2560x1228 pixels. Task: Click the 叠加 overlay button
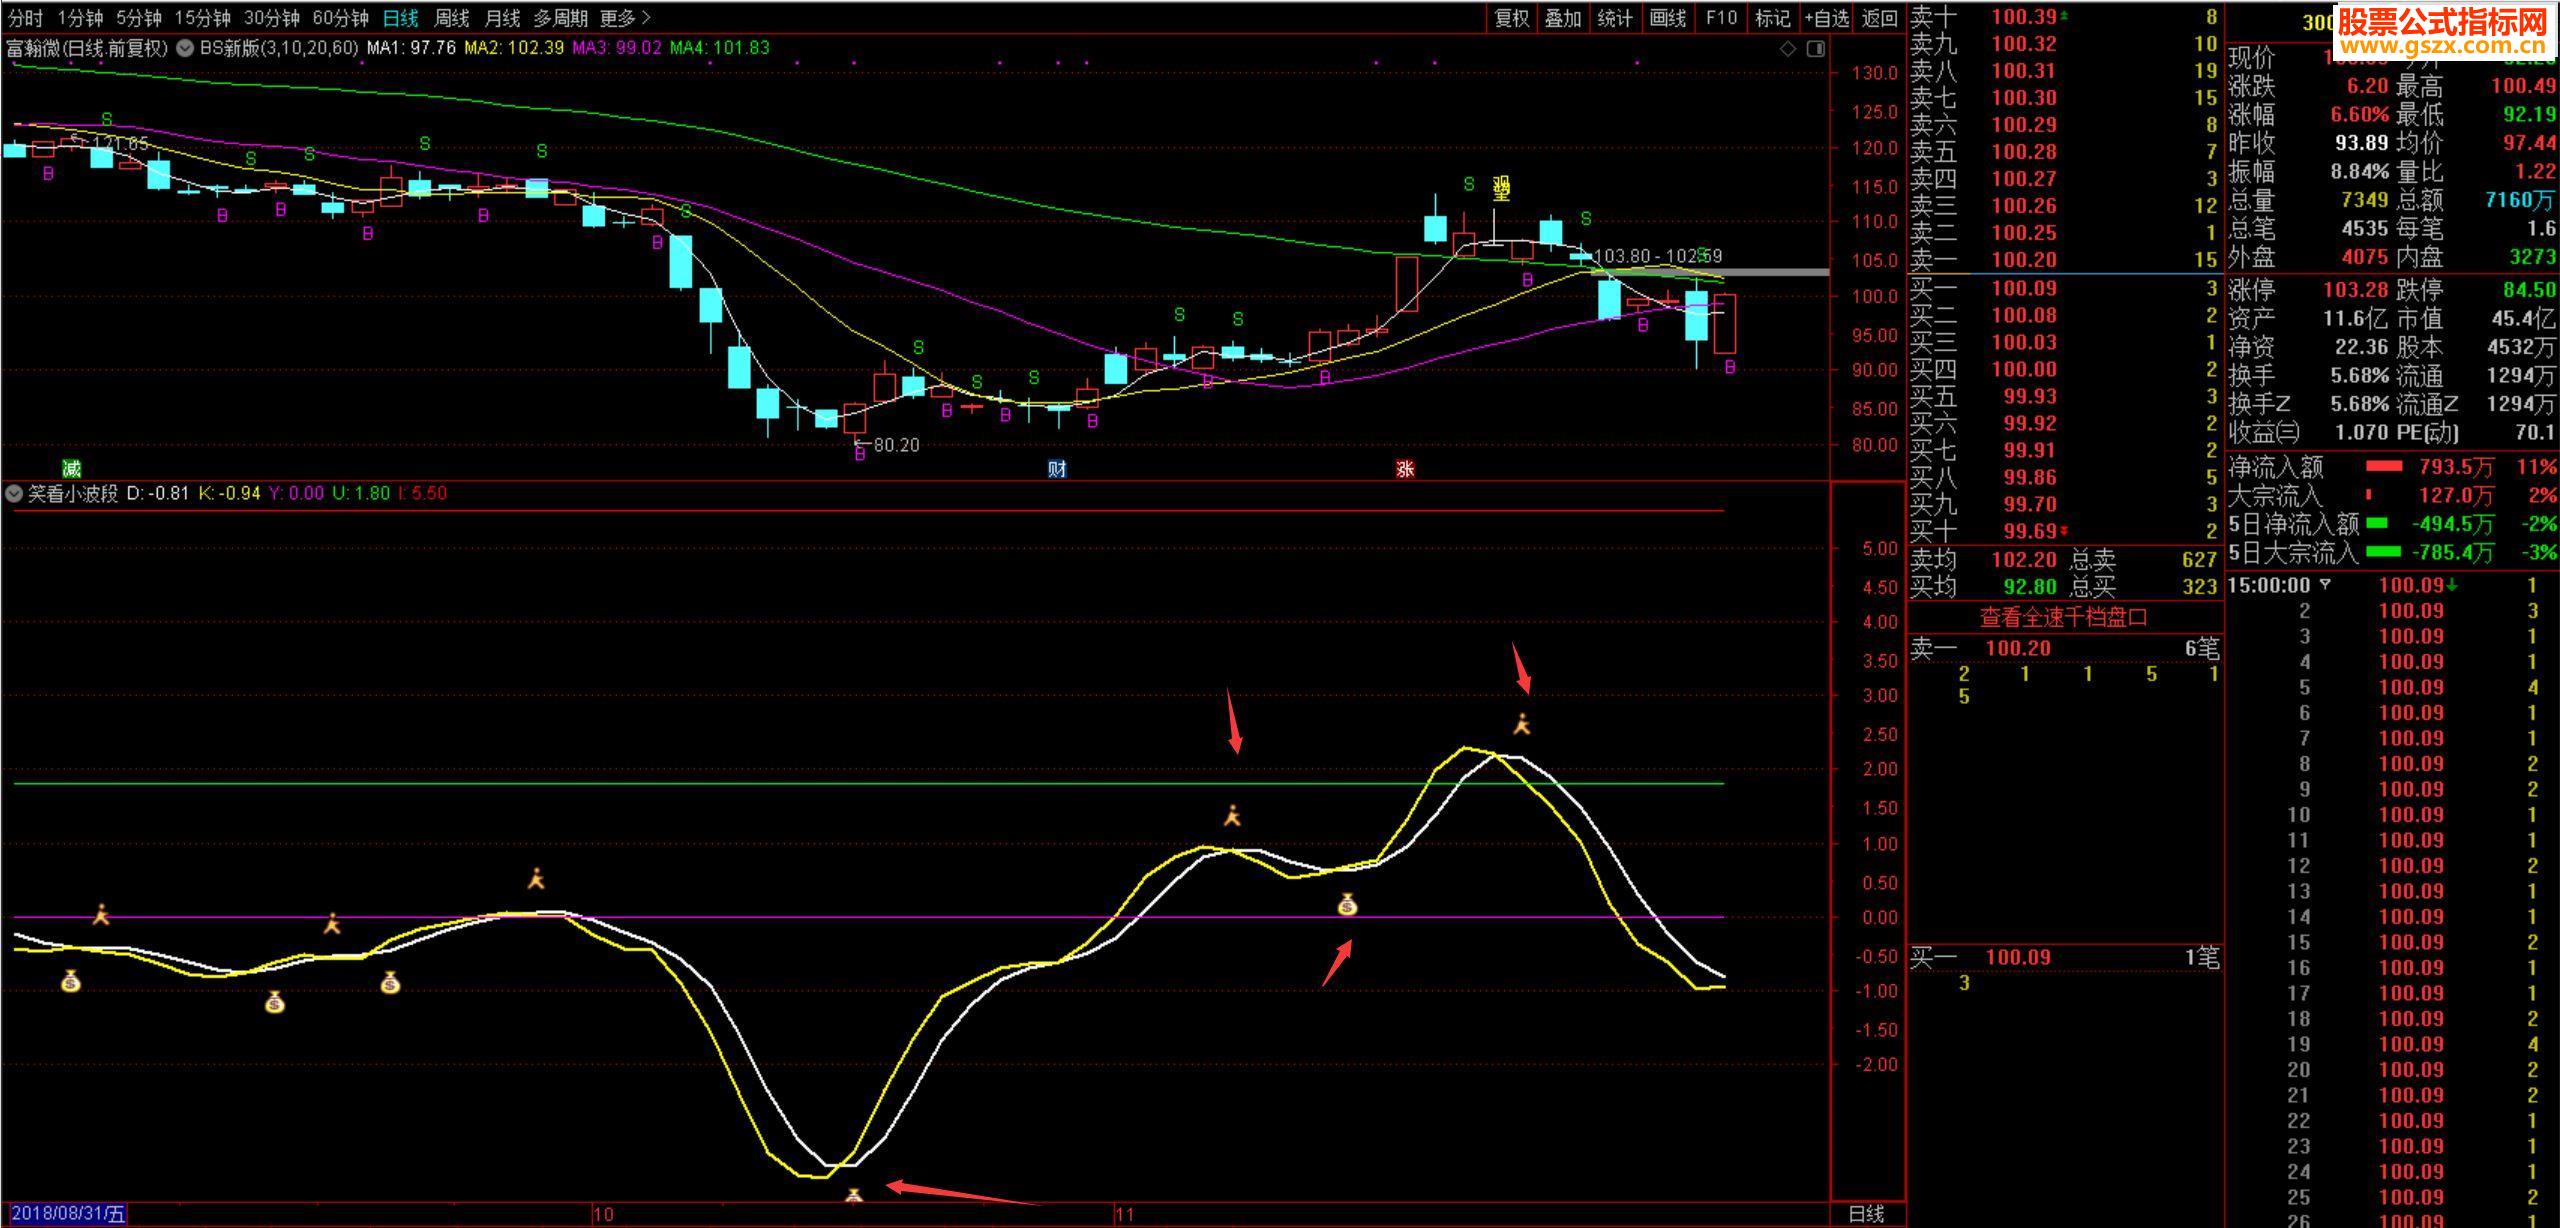pyautogui.click(x=1563, y=18)
